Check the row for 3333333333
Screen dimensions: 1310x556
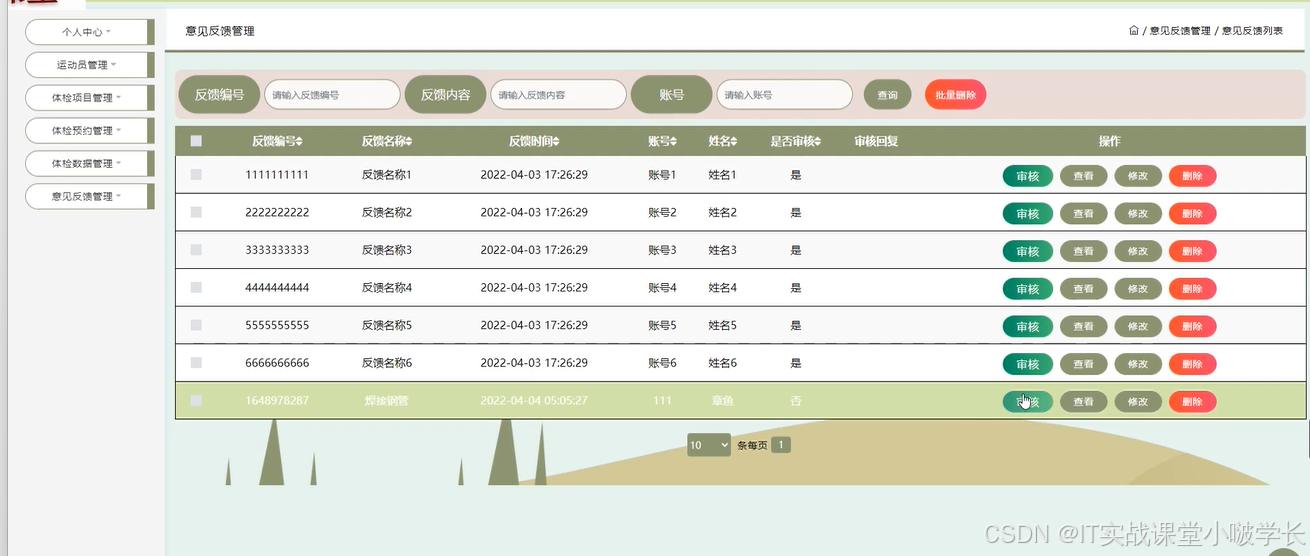[196, 250]
